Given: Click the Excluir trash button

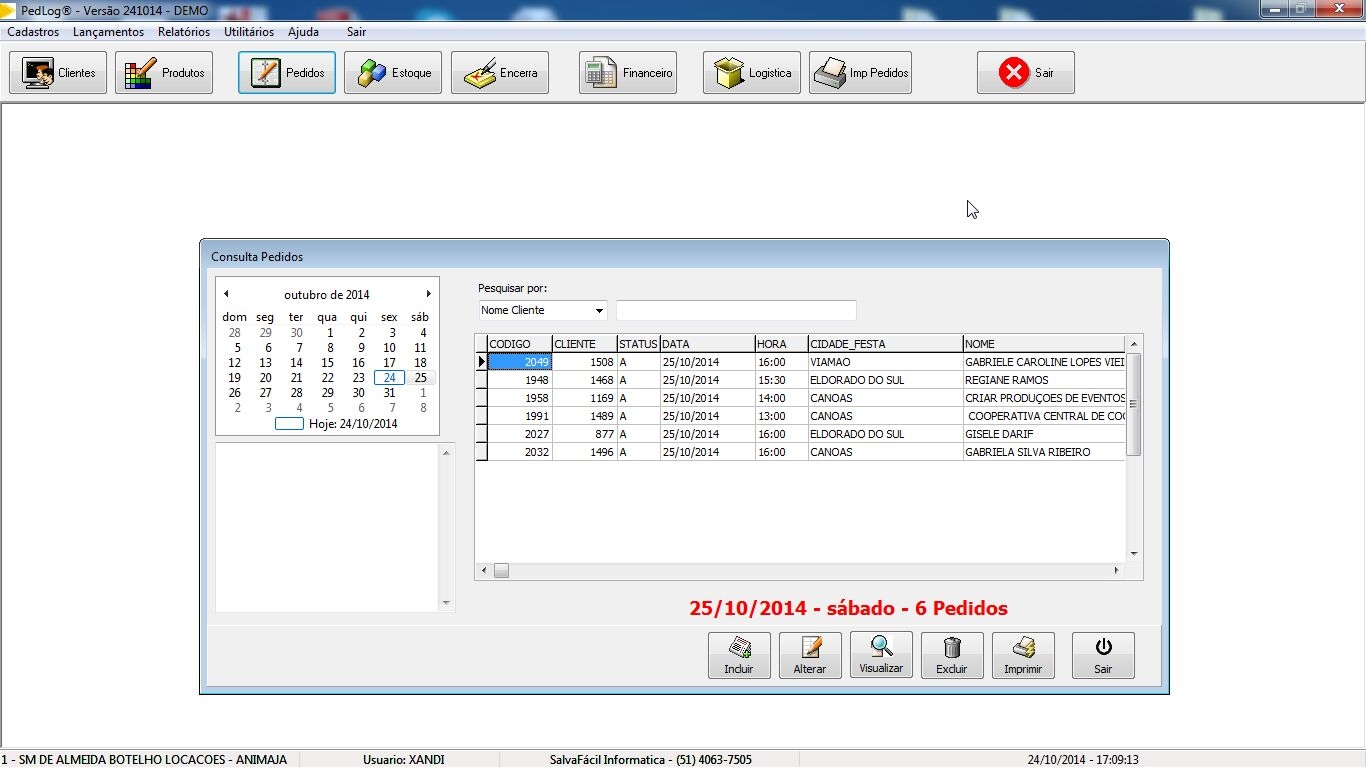Looking at the screenshot, I should pos(952,655).
